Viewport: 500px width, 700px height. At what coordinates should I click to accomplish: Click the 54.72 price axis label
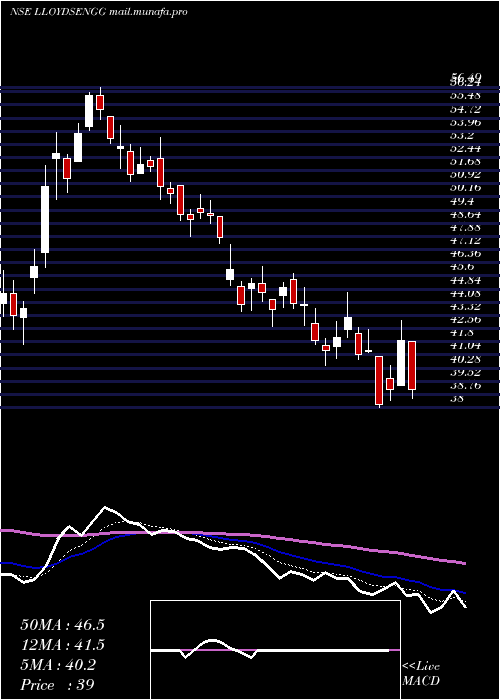pos(465,108)
